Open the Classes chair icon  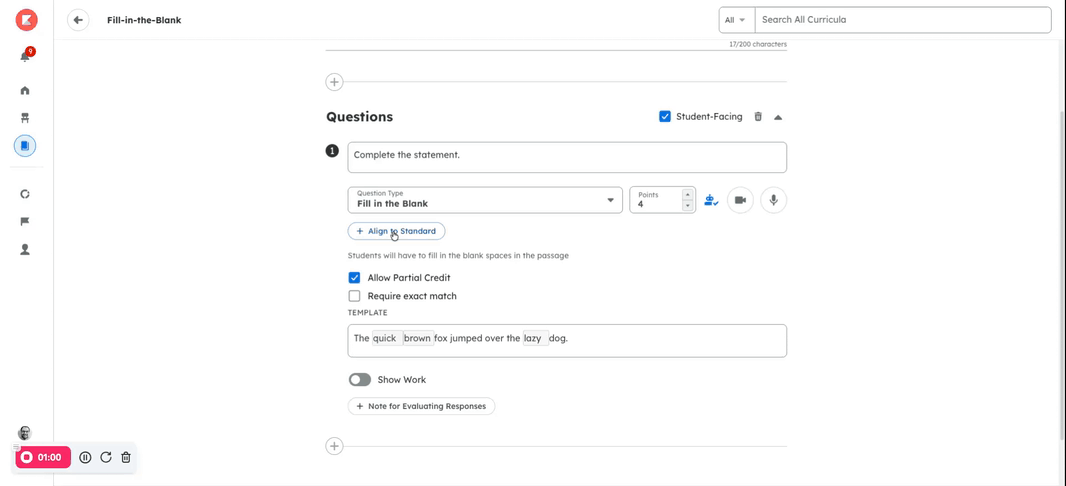[25, 118]
